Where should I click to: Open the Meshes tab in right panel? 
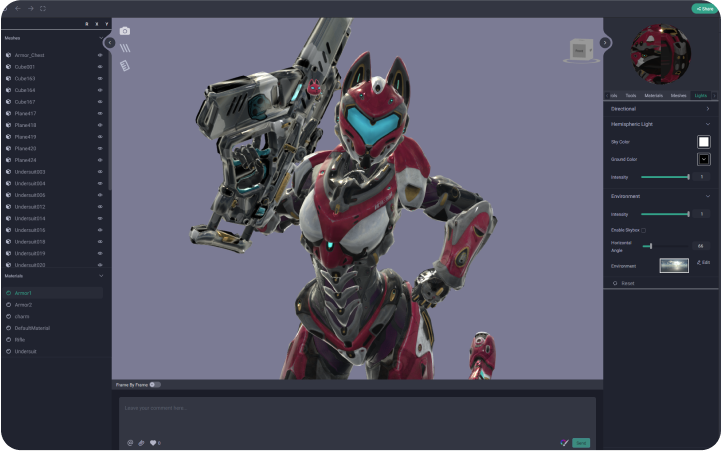678,95
